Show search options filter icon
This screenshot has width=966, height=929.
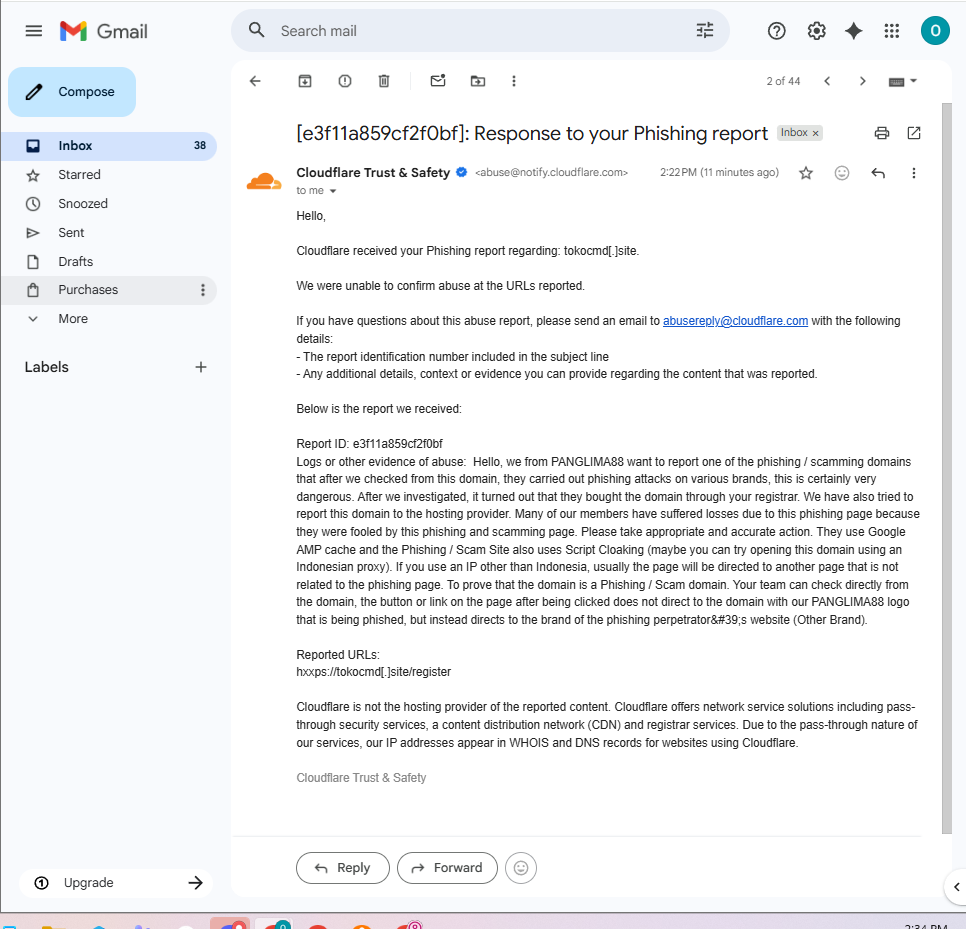[x=705, y=30]
